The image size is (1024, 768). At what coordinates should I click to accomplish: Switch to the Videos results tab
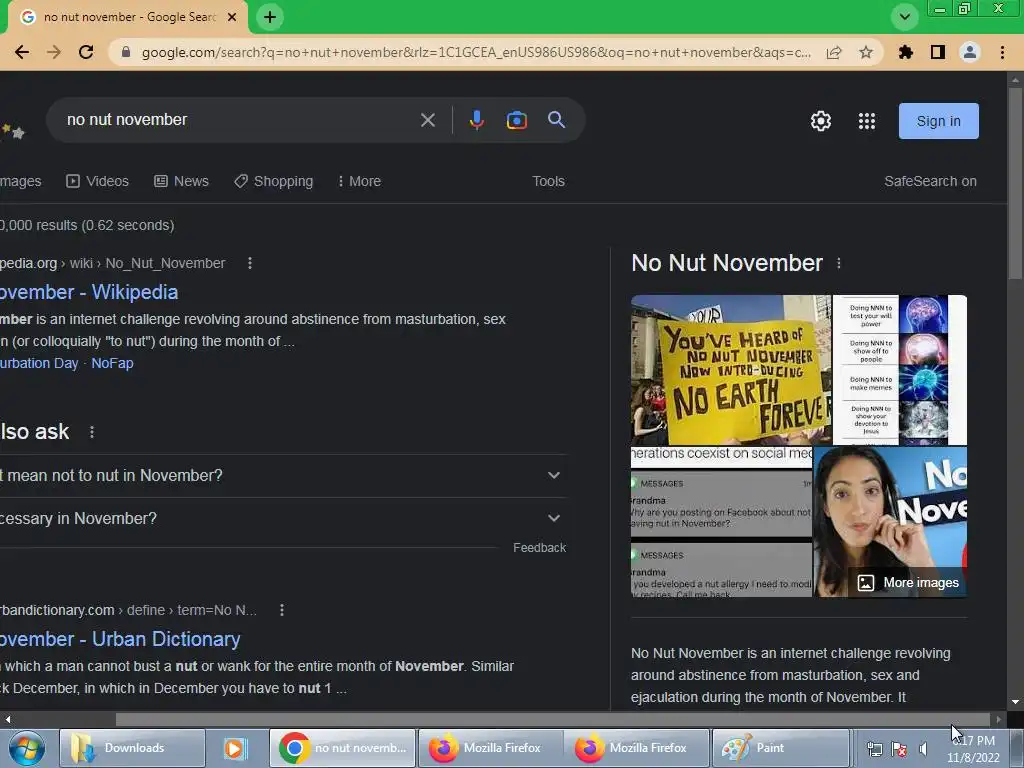[x=97, y=181]
